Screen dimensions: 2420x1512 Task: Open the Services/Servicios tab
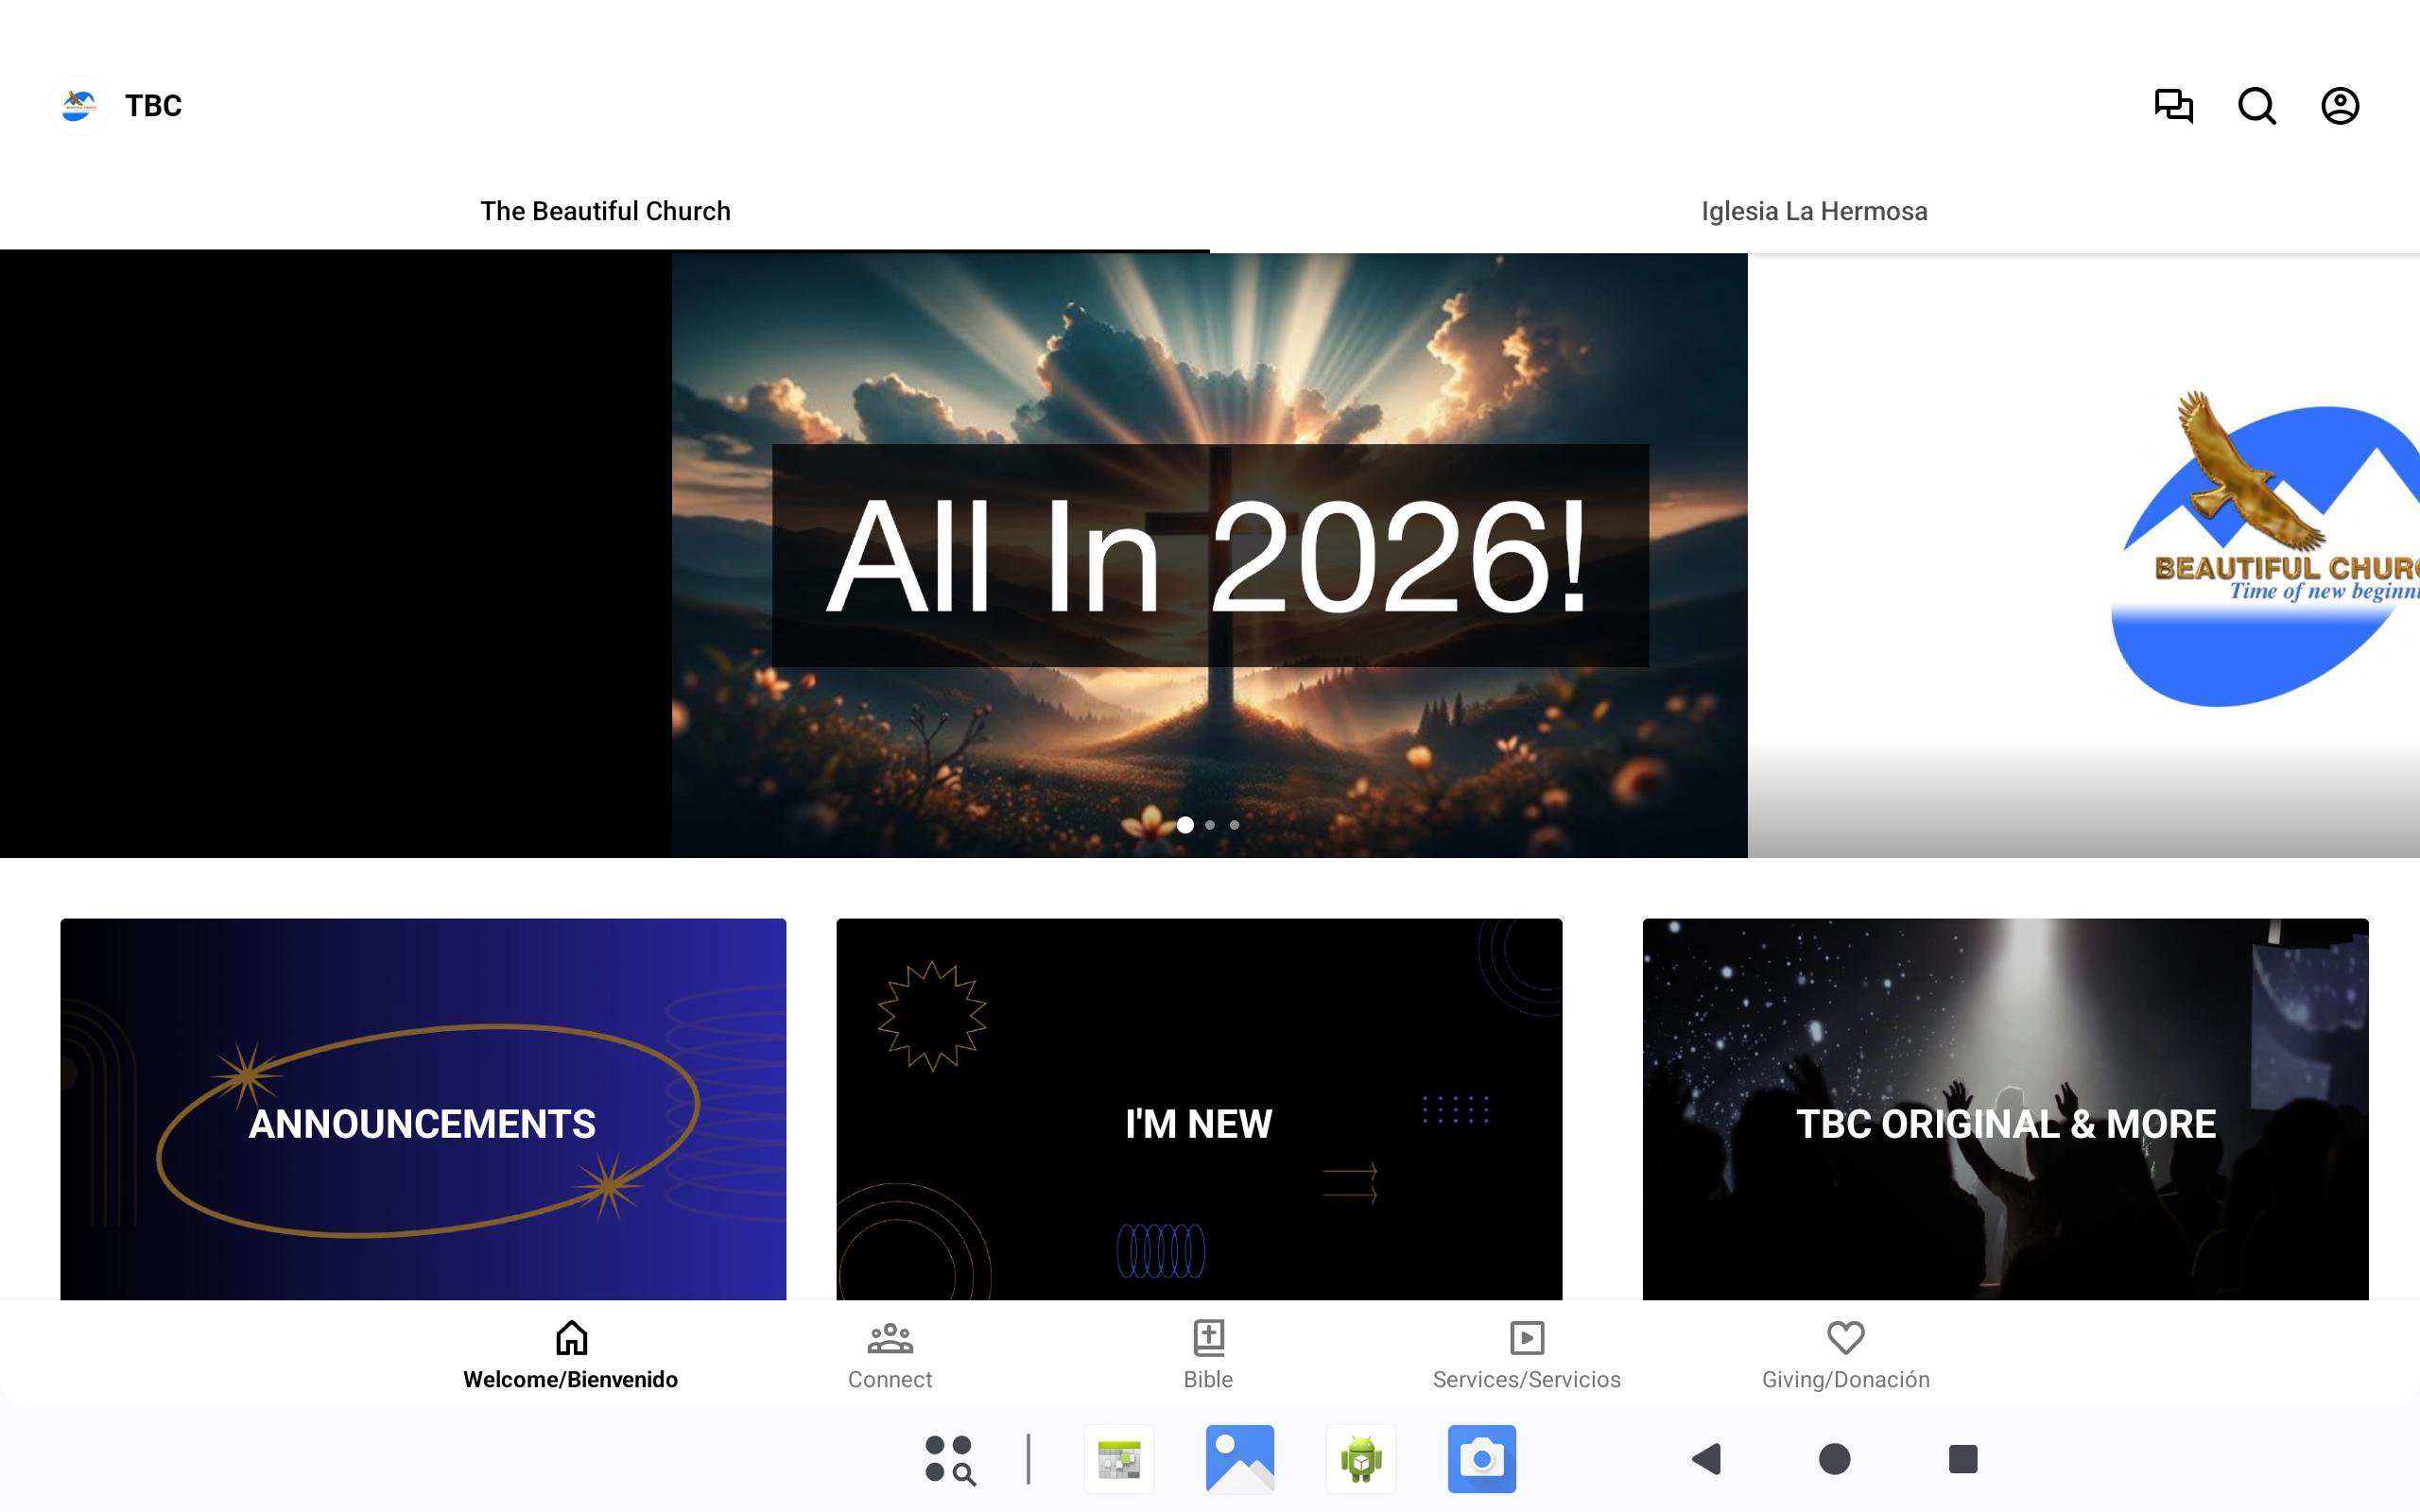1526,1354
